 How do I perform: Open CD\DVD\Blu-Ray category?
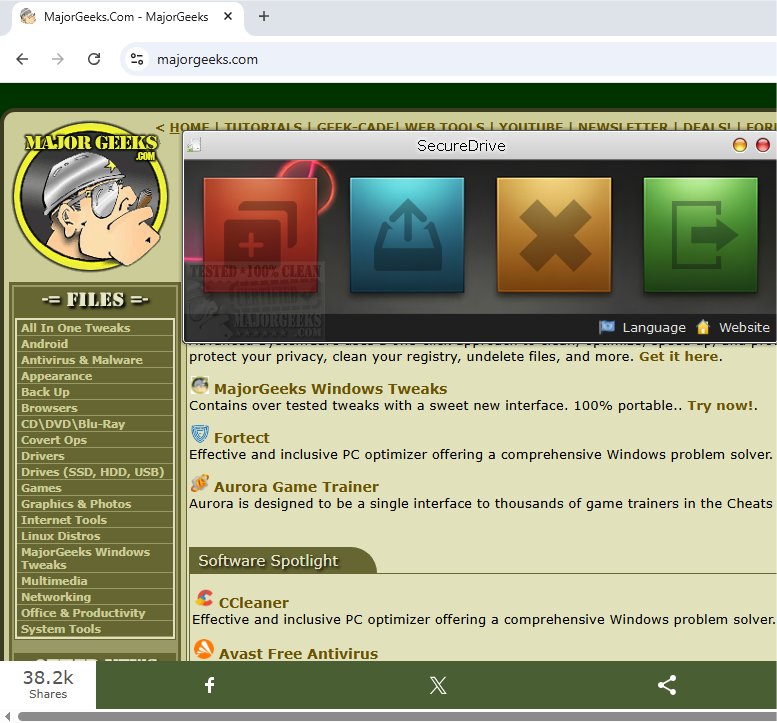click(94, 424)
